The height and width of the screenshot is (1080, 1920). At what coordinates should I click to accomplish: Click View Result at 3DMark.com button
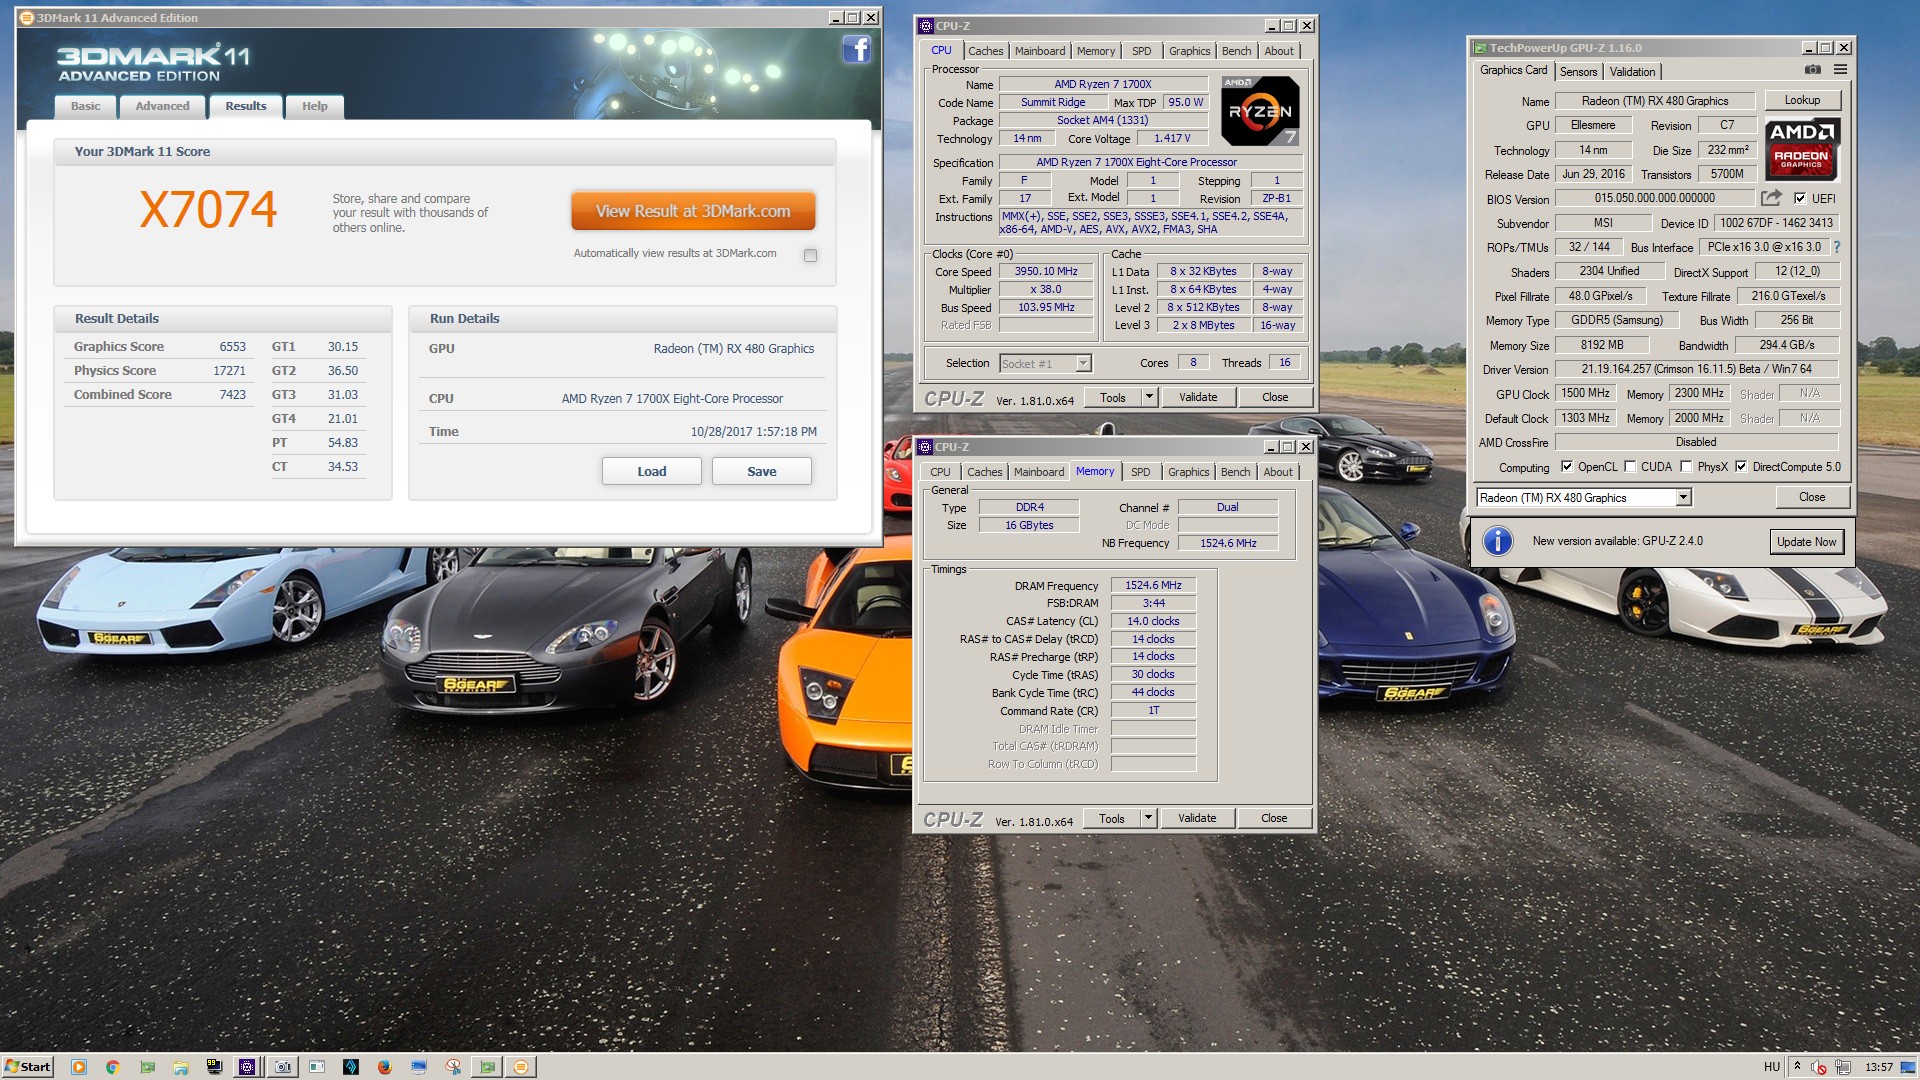[693, 211]
